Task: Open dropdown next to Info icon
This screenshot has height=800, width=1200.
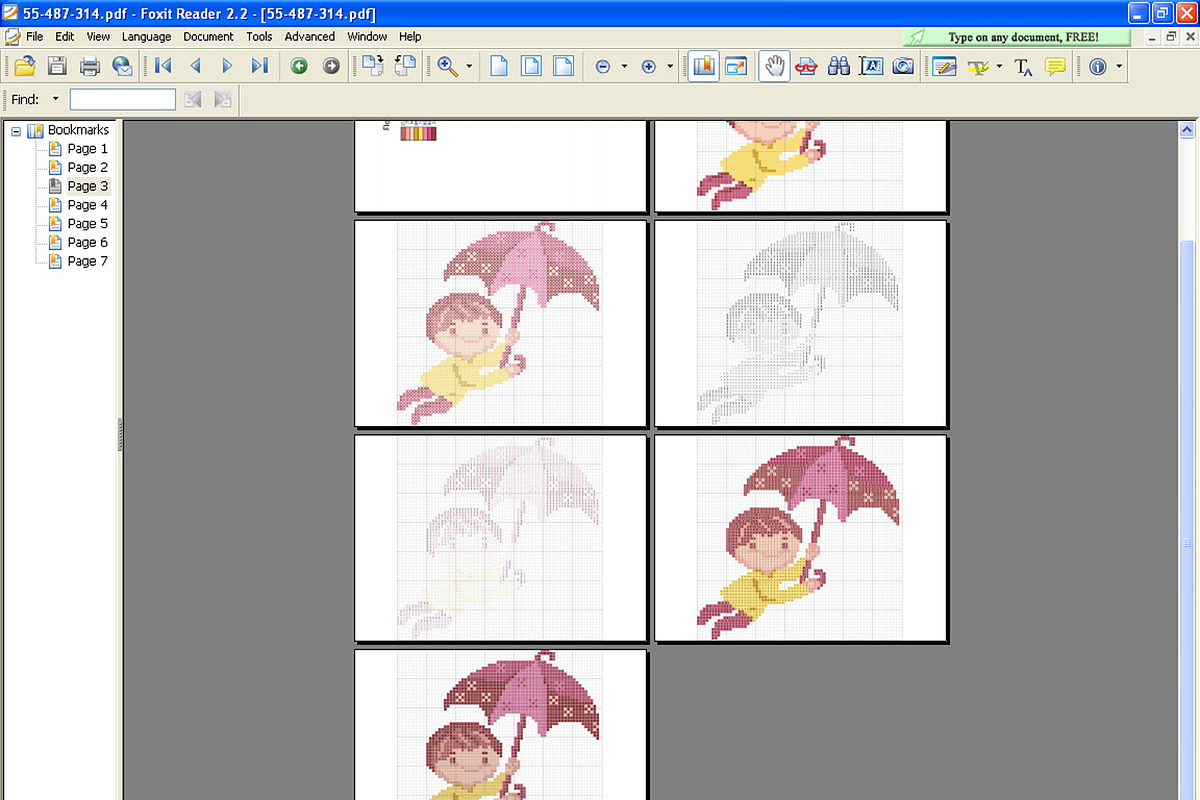Action: click(1118, 67)
